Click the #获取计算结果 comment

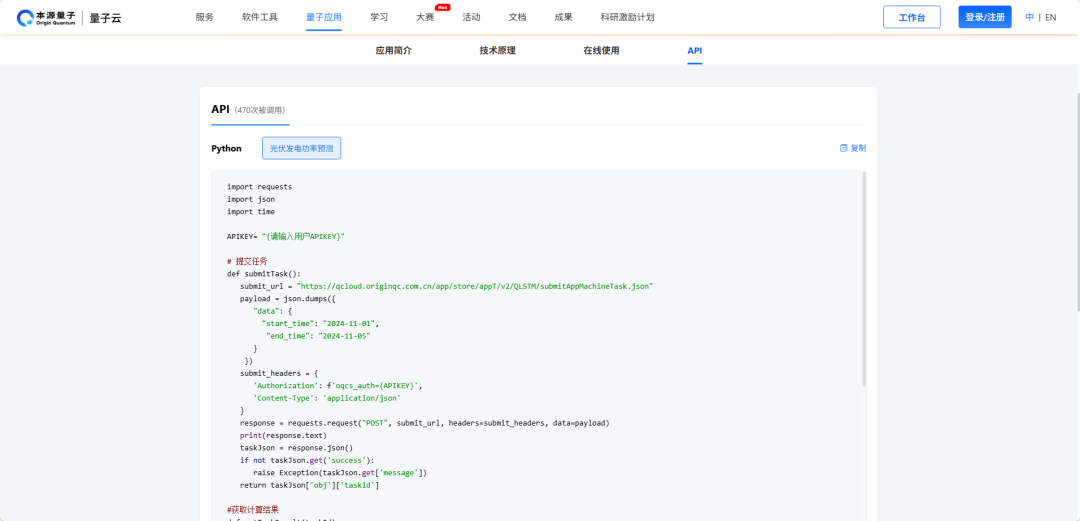[253, 510]
